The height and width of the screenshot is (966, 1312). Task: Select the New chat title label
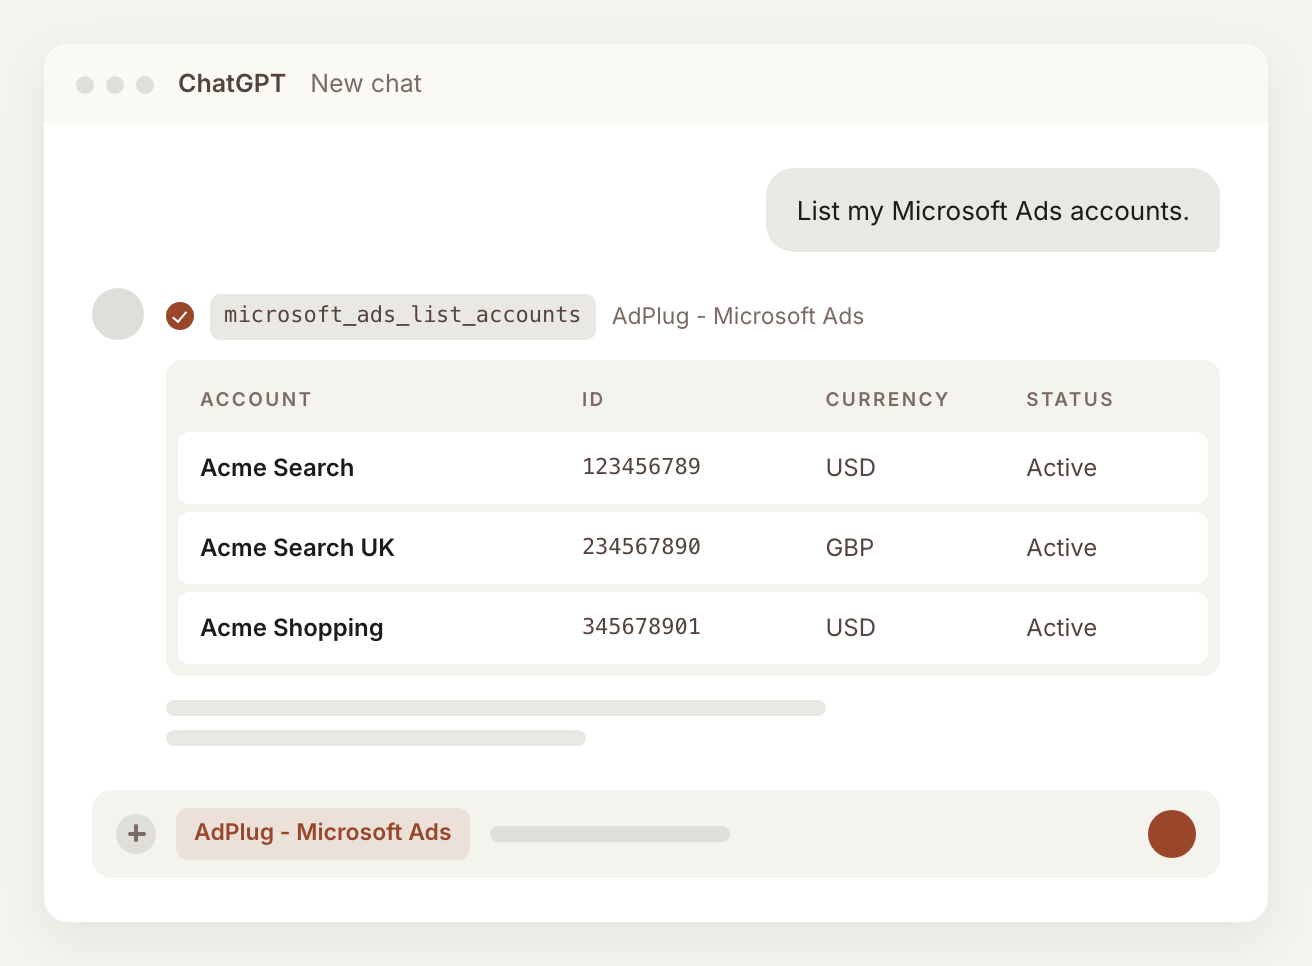(366, 84)
